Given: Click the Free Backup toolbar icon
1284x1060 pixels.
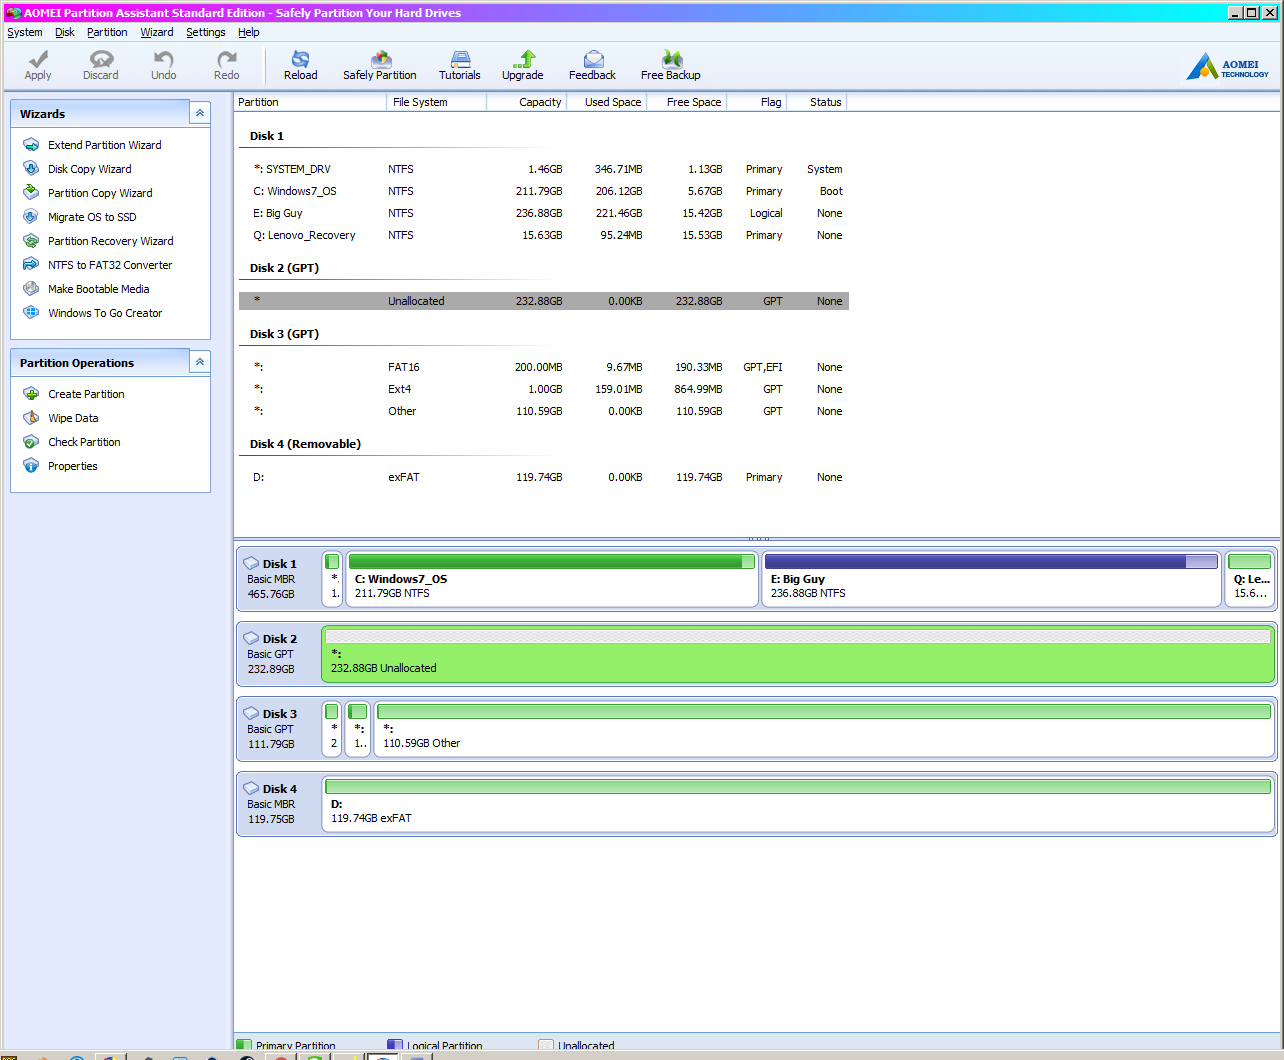Looking at the screenshot, I should point(671,60).
